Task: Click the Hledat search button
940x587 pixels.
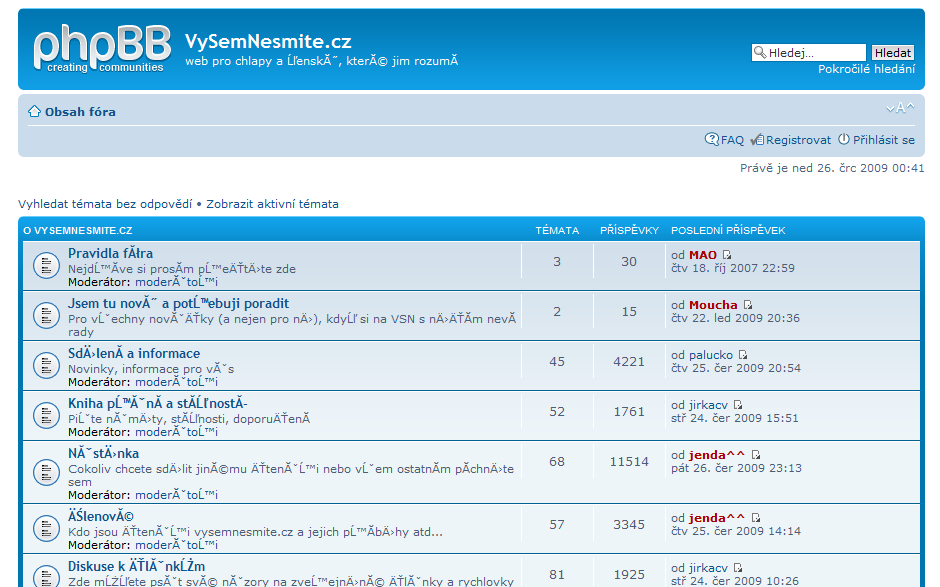Action: (x=893, y=53)
